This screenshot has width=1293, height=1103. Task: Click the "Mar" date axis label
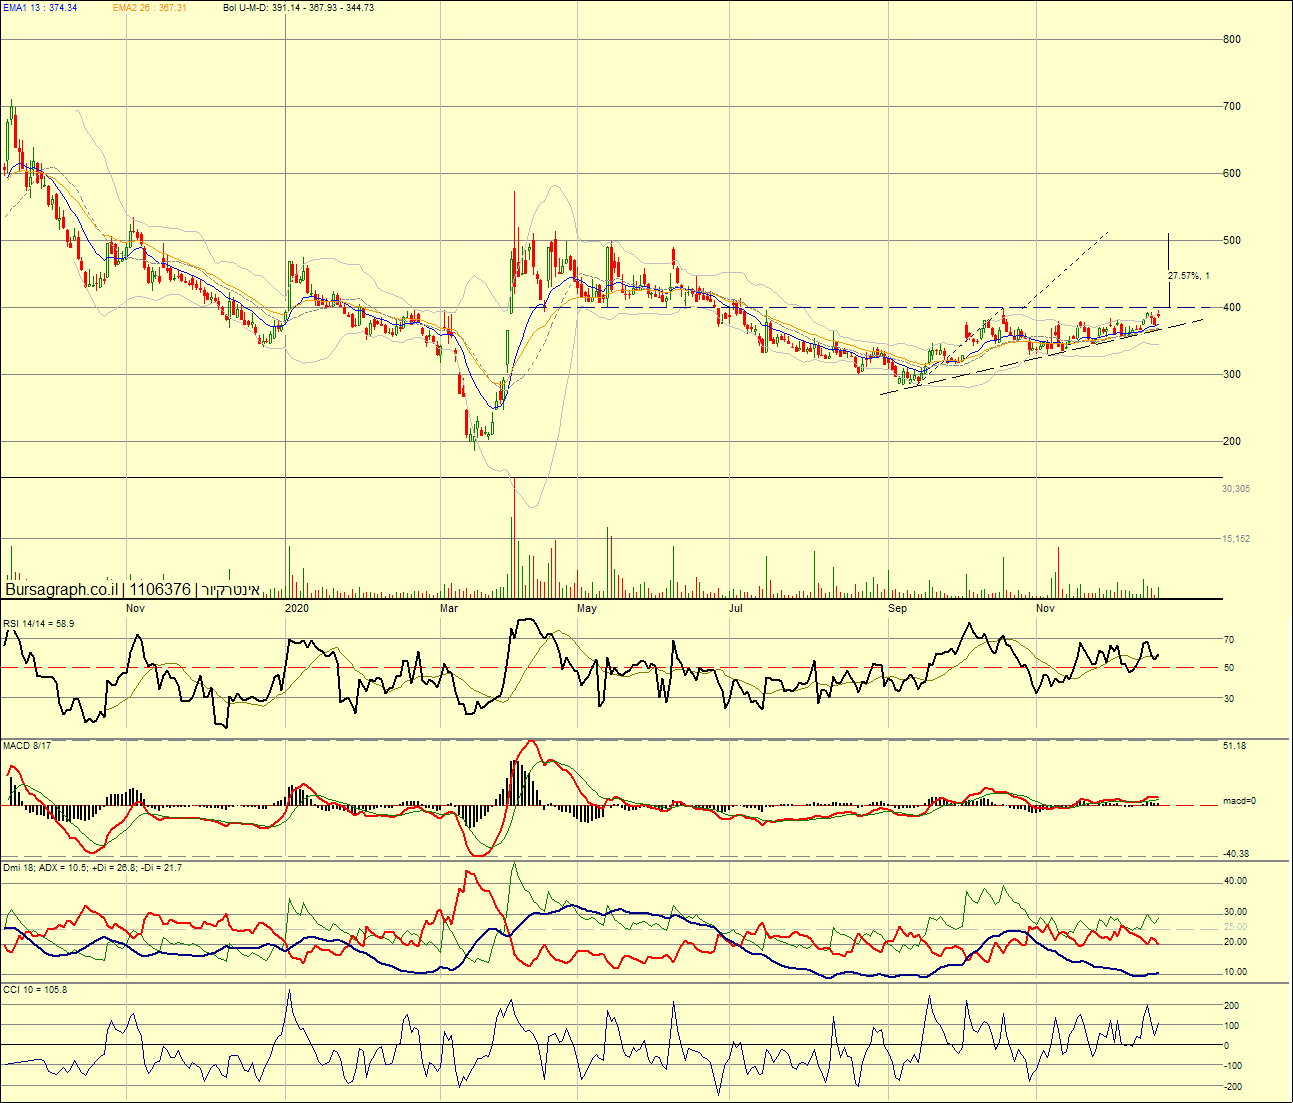[x=449, y=608]
